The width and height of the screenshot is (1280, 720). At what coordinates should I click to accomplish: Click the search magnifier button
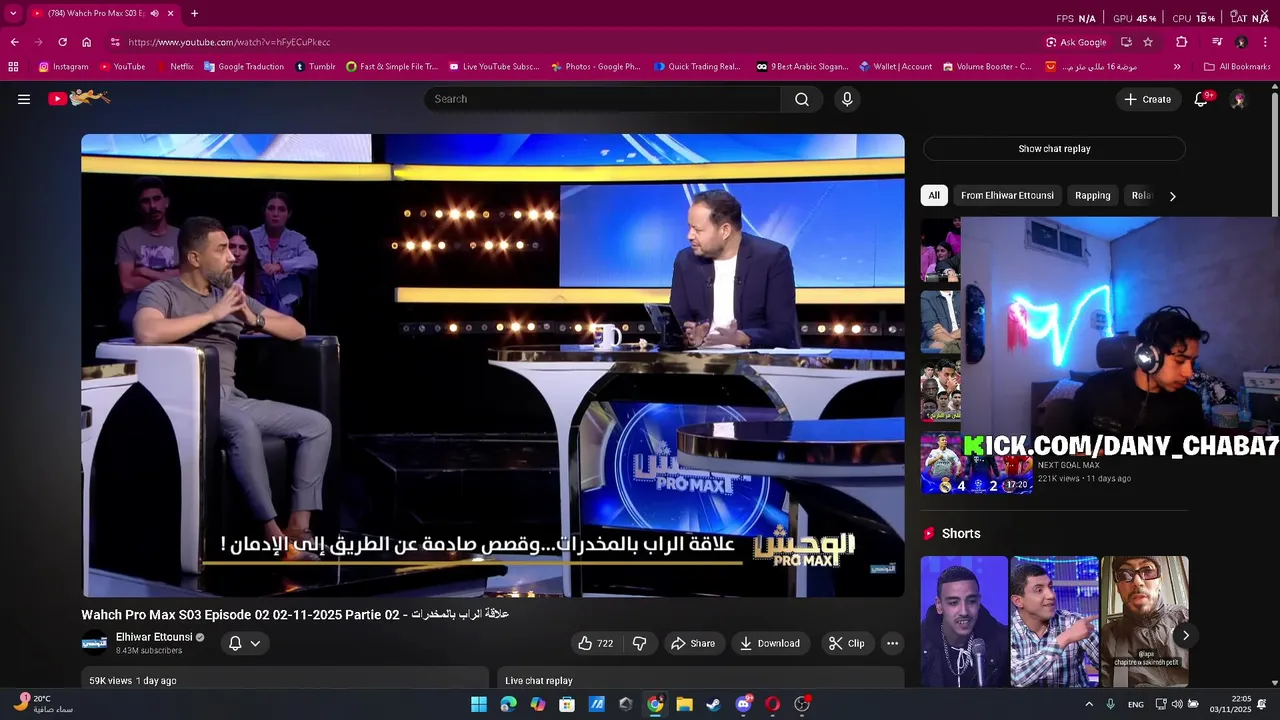[802, 99]
